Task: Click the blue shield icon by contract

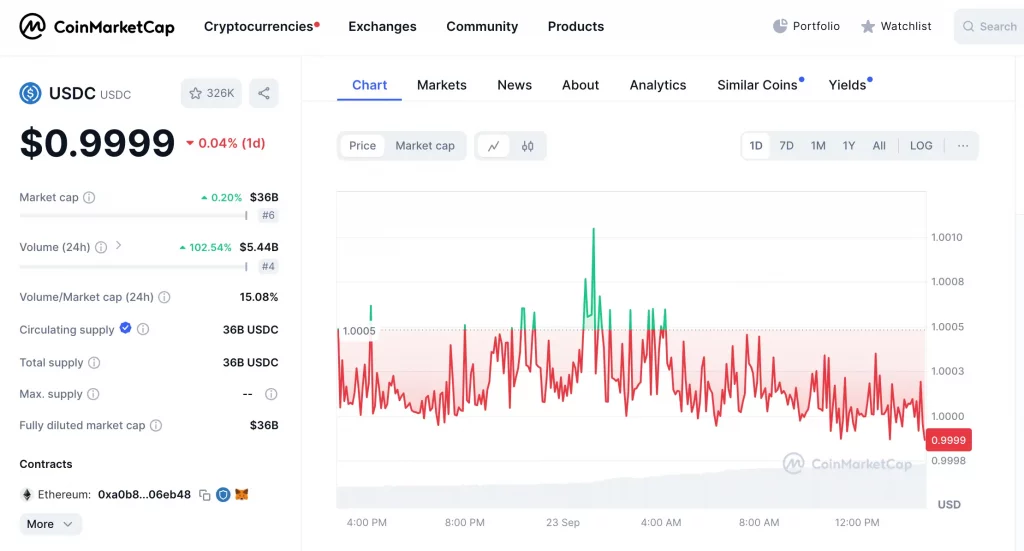Action: pos(223,495)
